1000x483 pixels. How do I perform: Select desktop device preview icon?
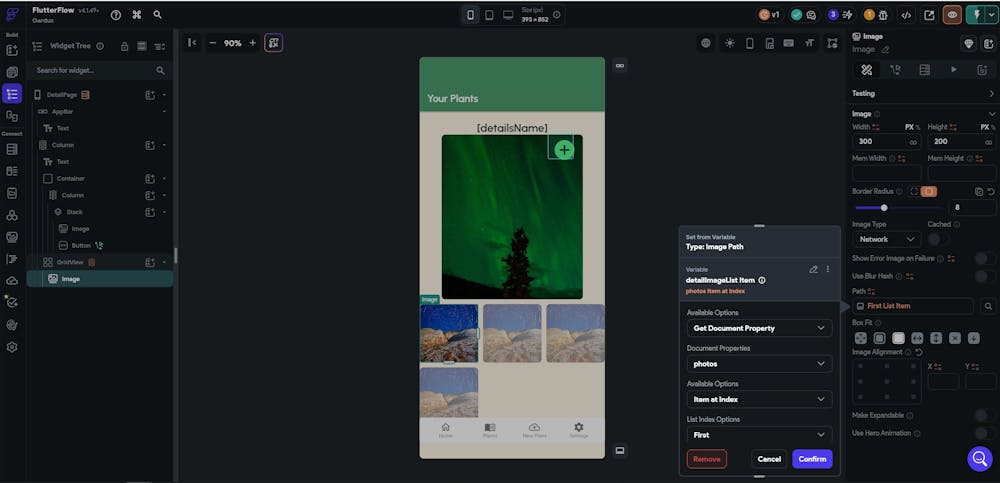click(508, 15)
